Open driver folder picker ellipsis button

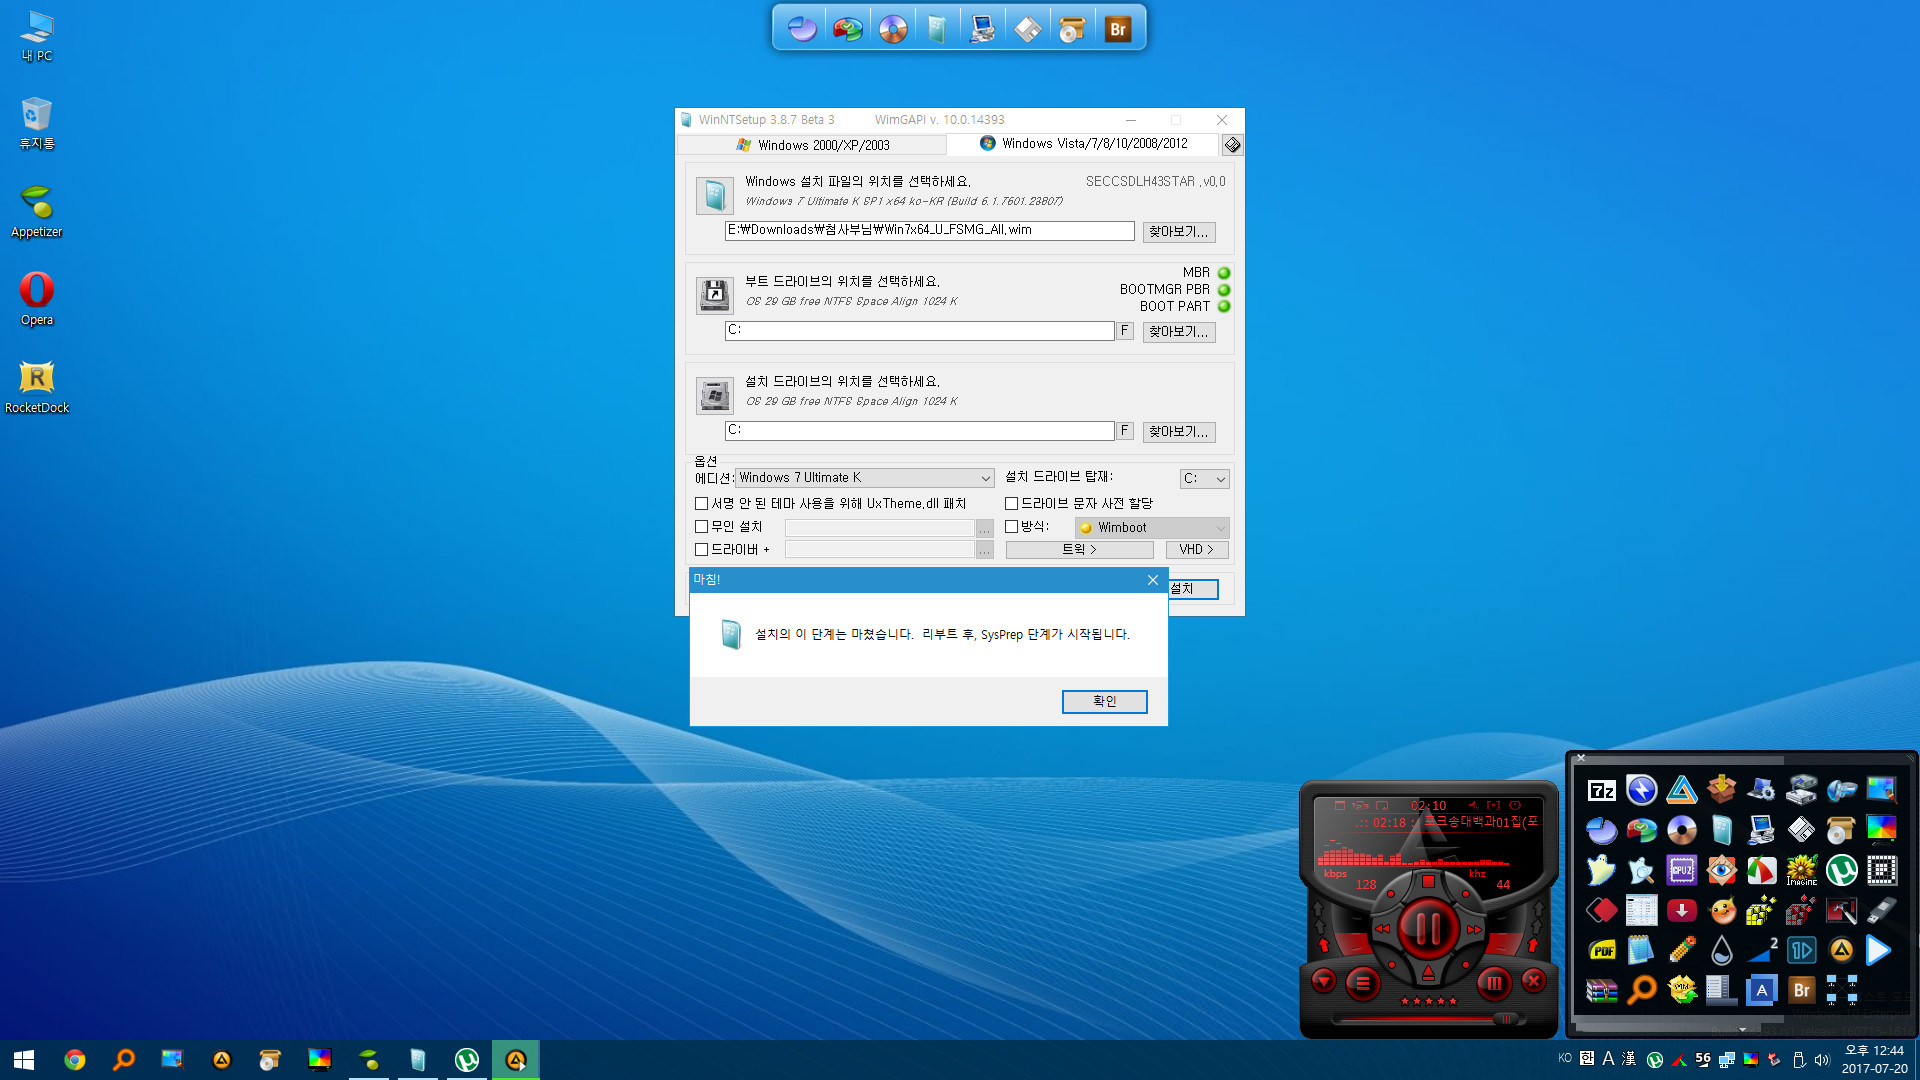tap(985, 550)
